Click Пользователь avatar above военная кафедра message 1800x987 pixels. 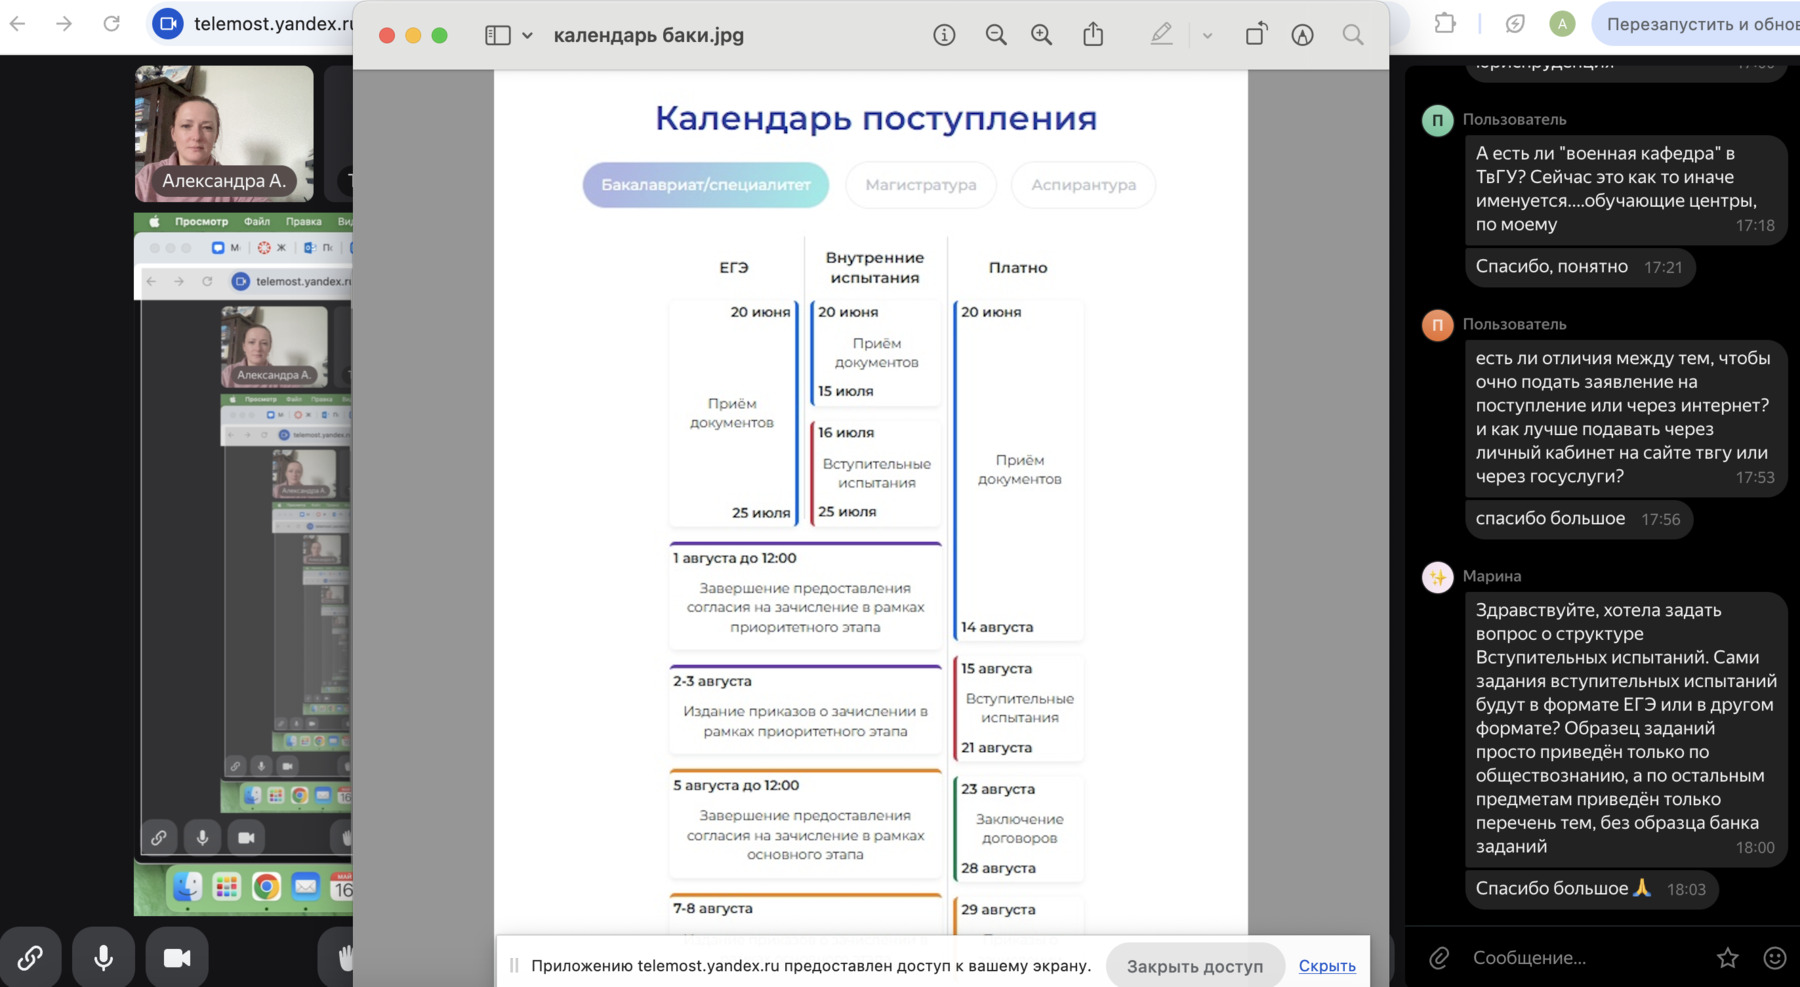[x=1438, y=120]
